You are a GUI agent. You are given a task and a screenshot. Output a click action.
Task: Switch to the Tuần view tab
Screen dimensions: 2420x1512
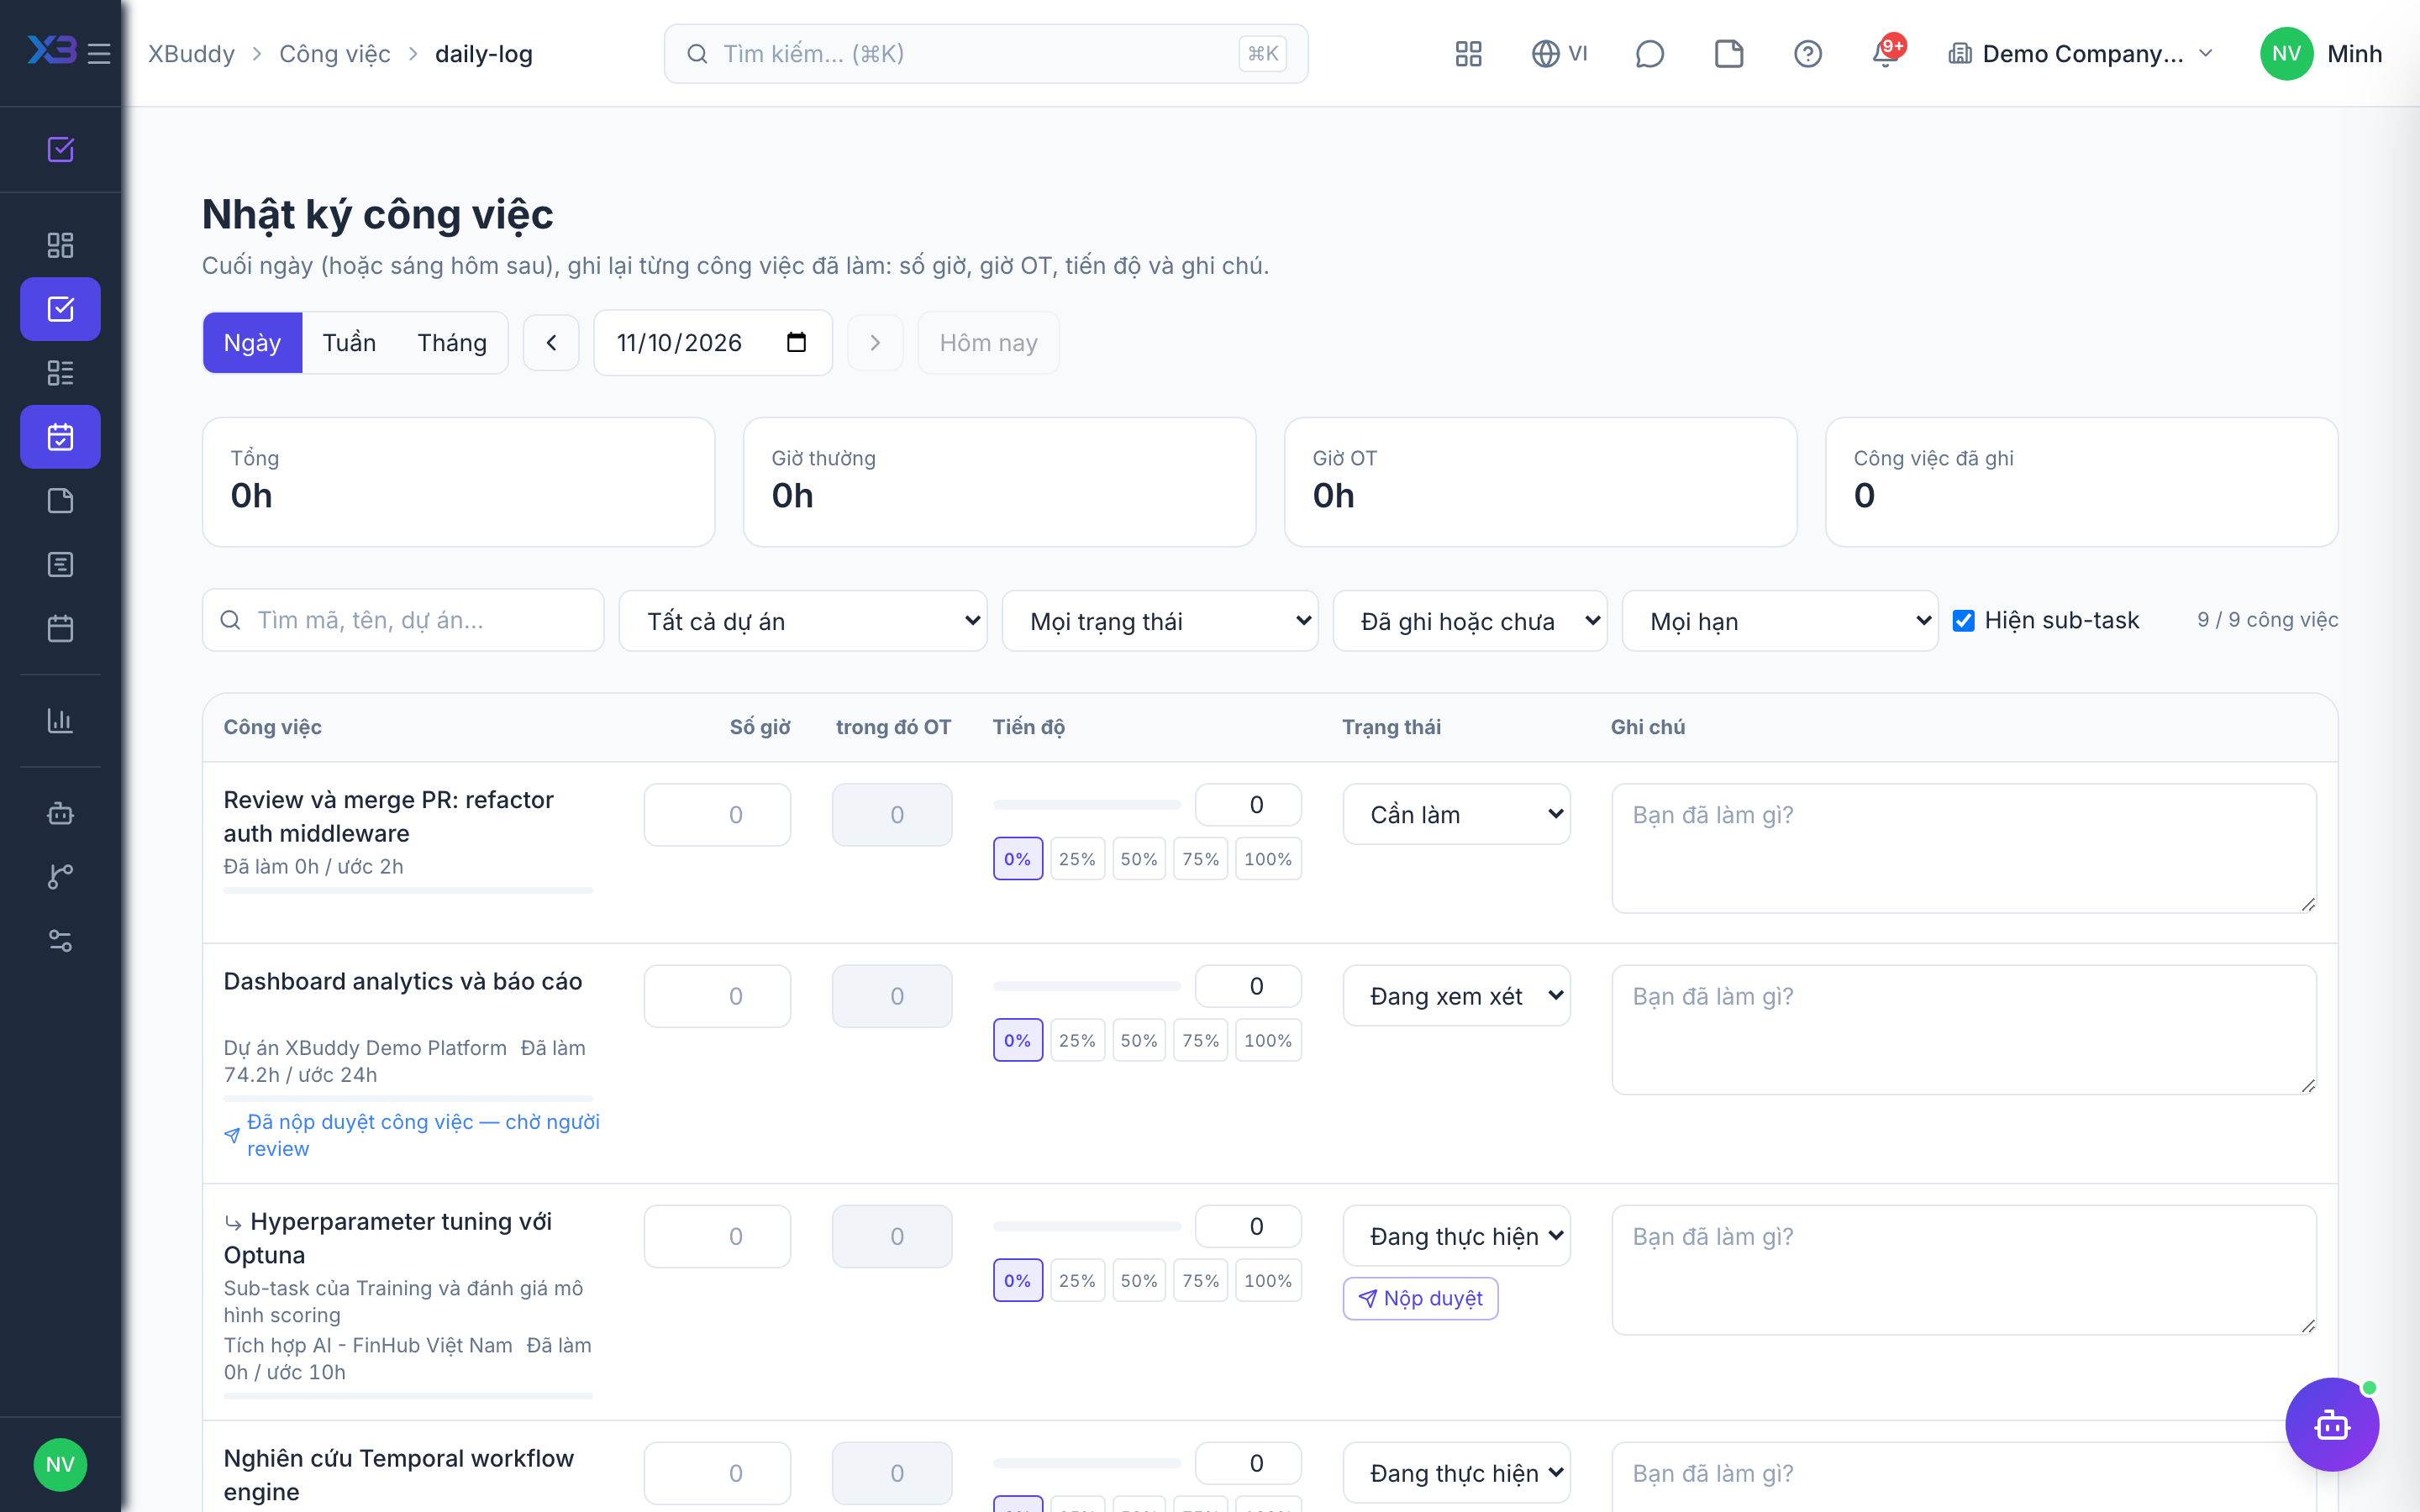[349, 343]
